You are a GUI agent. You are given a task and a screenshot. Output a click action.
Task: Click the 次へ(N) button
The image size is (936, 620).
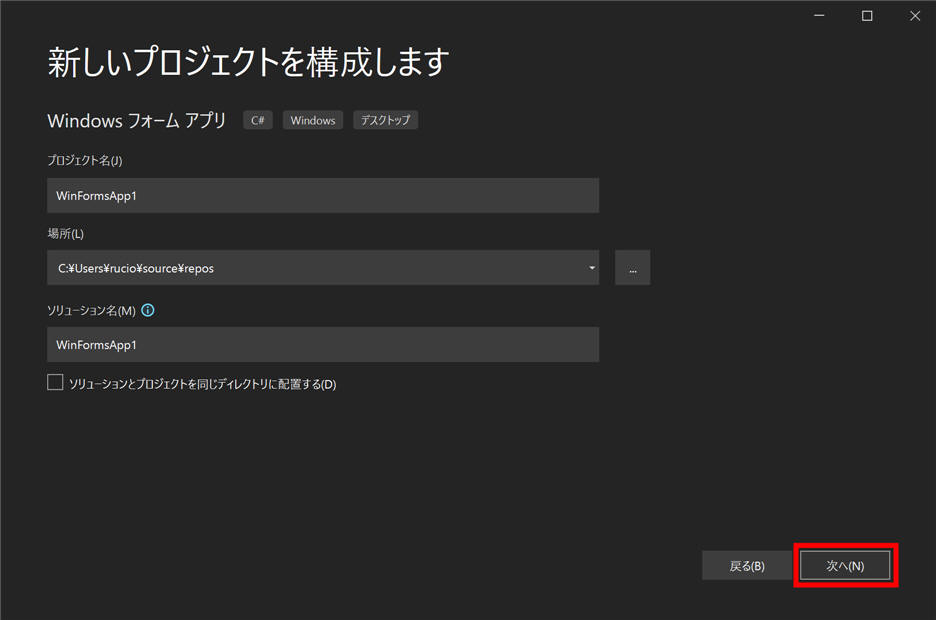pyautogui.click(x=845, y=566)
